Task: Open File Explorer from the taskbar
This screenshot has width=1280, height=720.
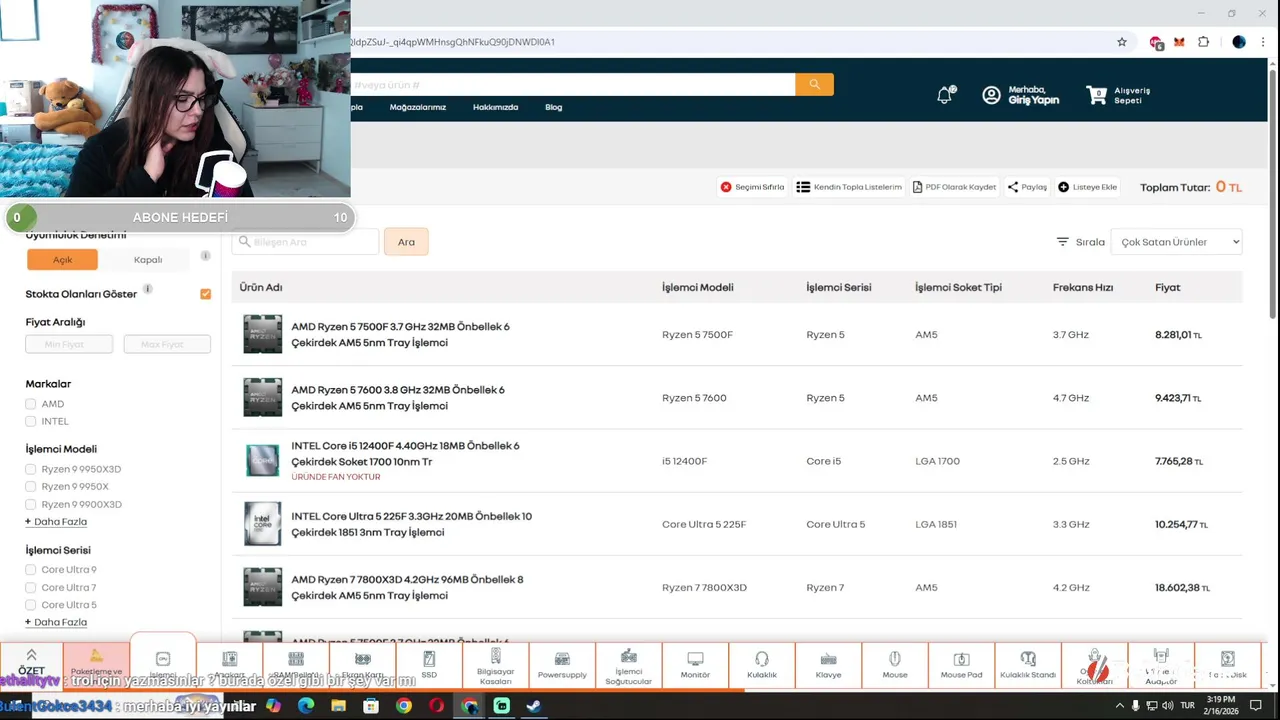Action: point(338,706)
